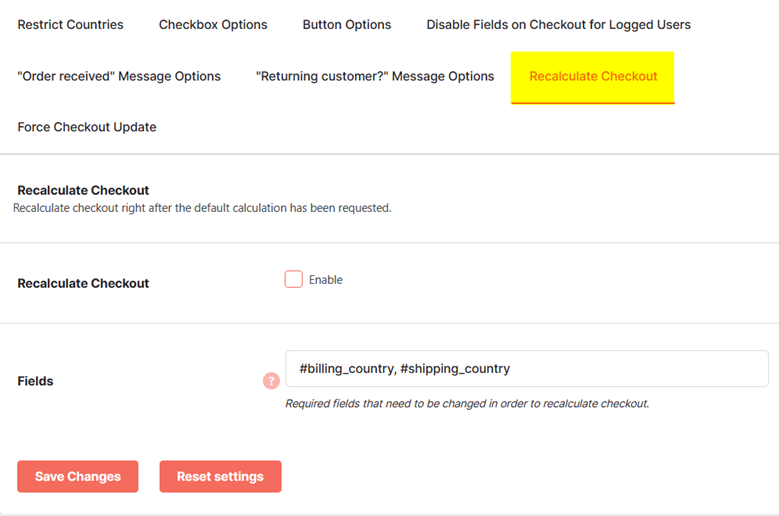Viewport: 779px width, 516px height.
Task: Click the Recalculate Checkout label beside Enable checkbox
Action: pos(83,283)
